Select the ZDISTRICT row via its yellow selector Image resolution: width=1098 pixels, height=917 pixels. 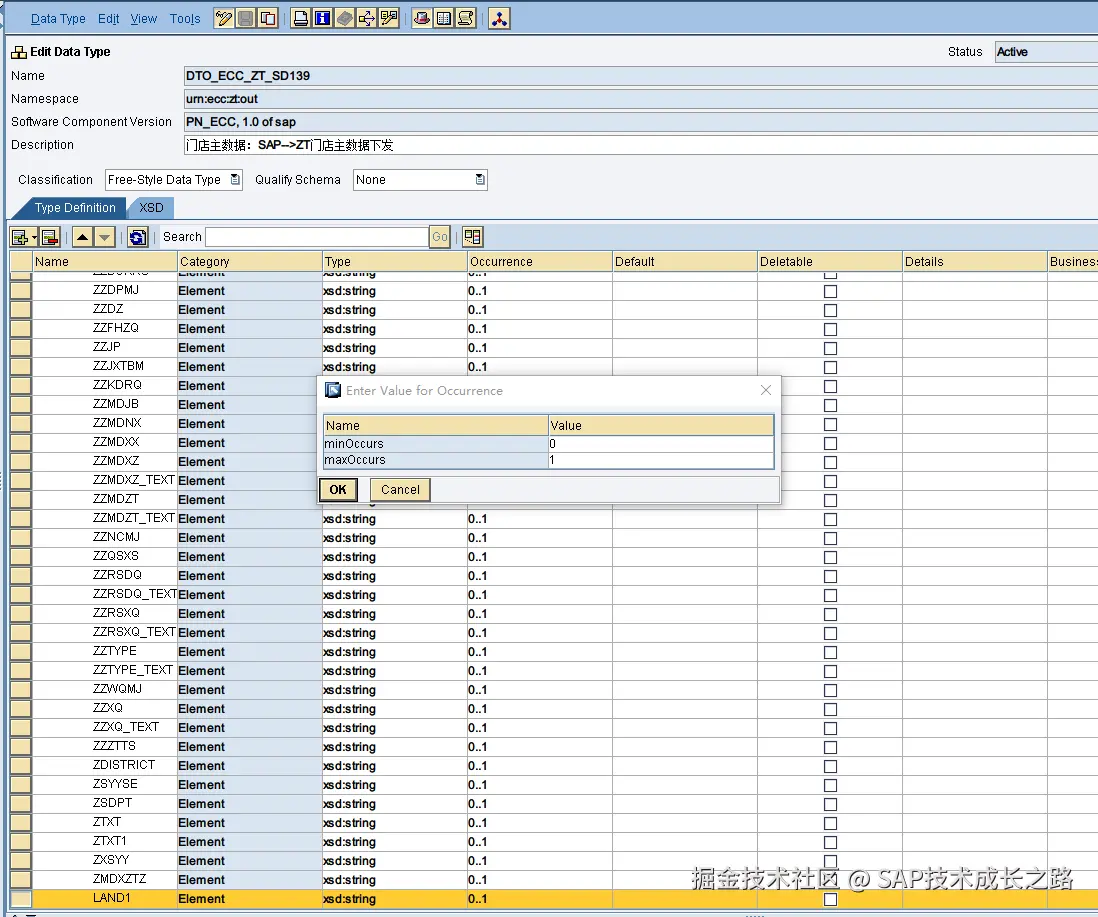pyautogui.click(x=21, y=765)
